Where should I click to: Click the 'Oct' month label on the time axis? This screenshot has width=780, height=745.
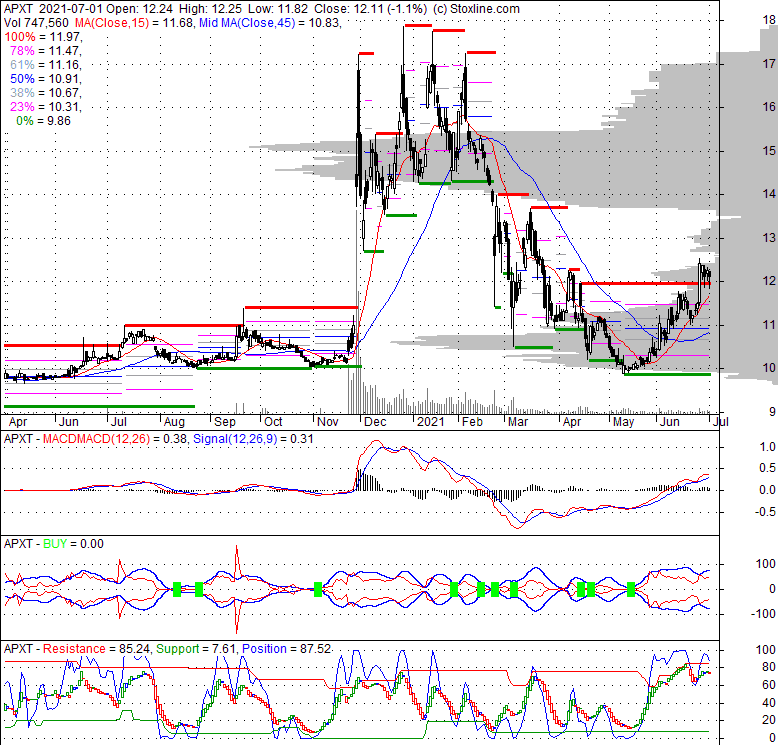point(273,422)
